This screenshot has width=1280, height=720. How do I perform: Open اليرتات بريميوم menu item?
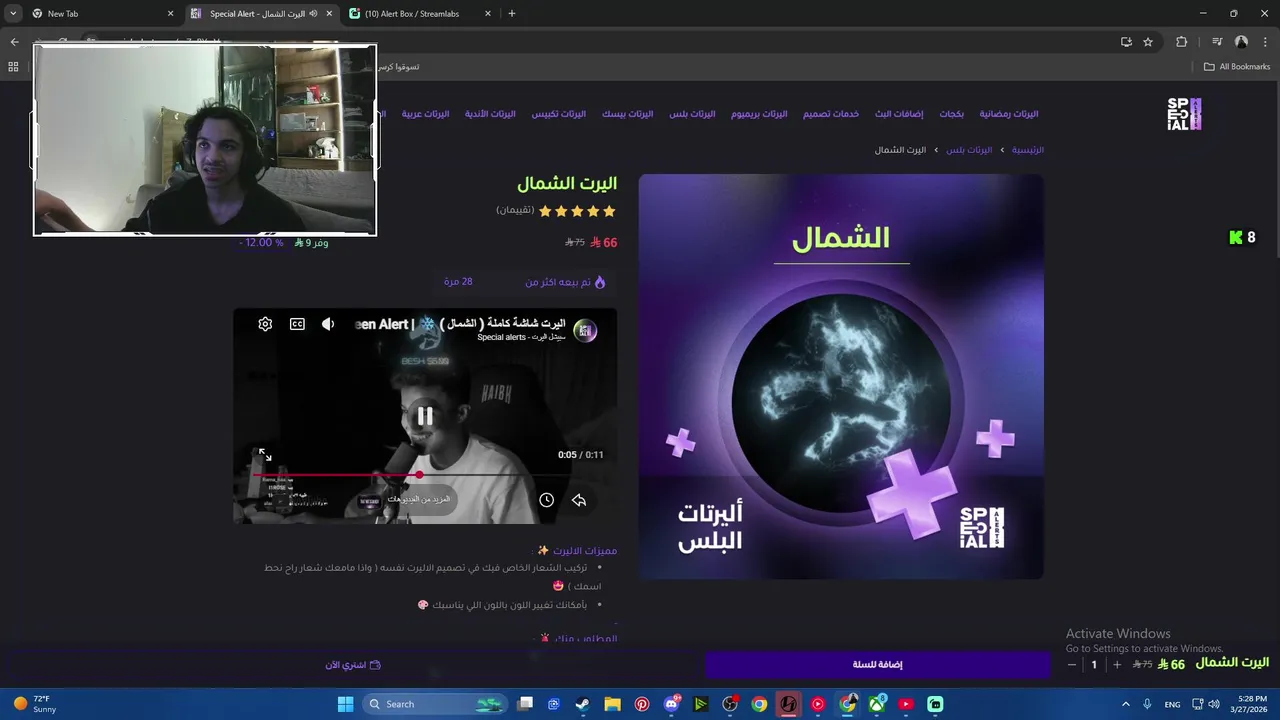pyautogui.click(x=759, y=114)
